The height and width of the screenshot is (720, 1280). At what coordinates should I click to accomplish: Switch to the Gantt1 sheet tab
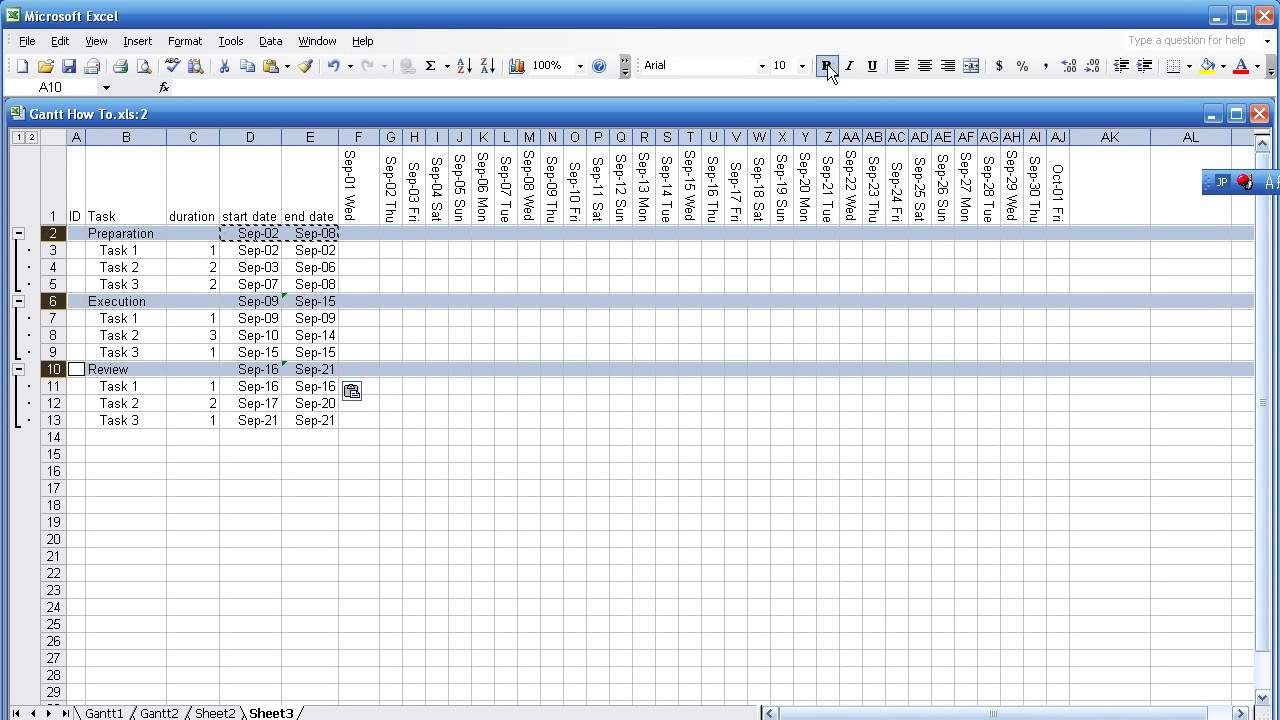click(104, 713)
